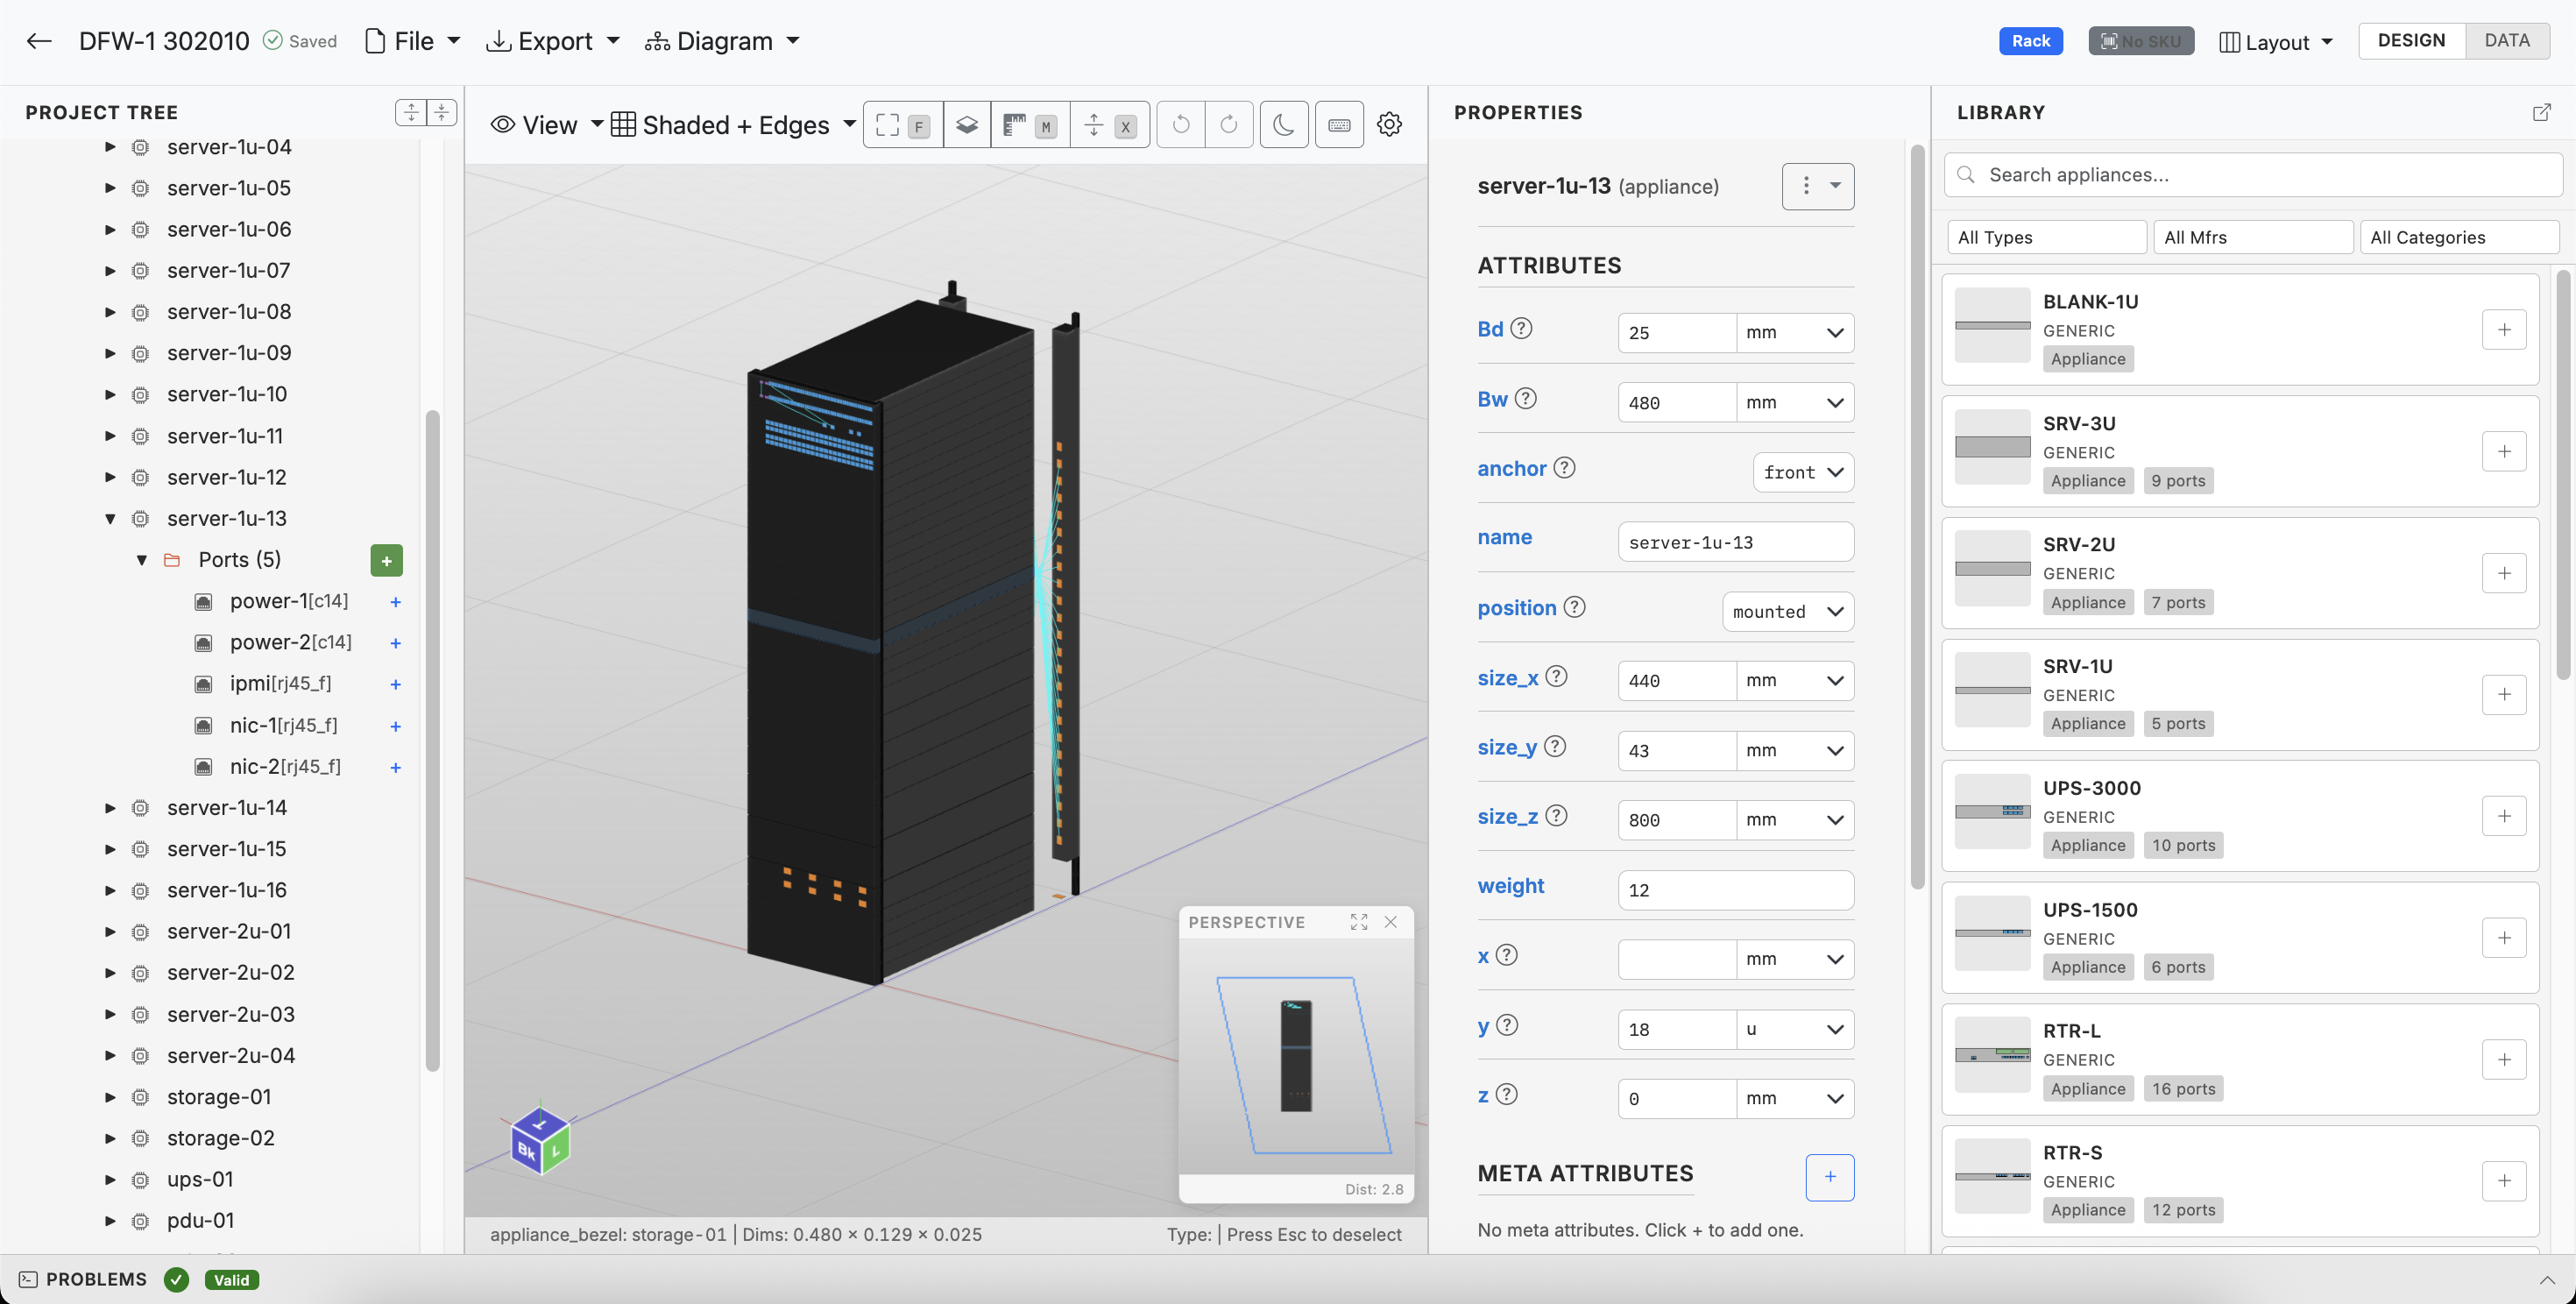Enable dark mode with the moon icon
The width and height of the screenshot is (2576, 1304).
pyautogui.click(x=1283, y=124)
